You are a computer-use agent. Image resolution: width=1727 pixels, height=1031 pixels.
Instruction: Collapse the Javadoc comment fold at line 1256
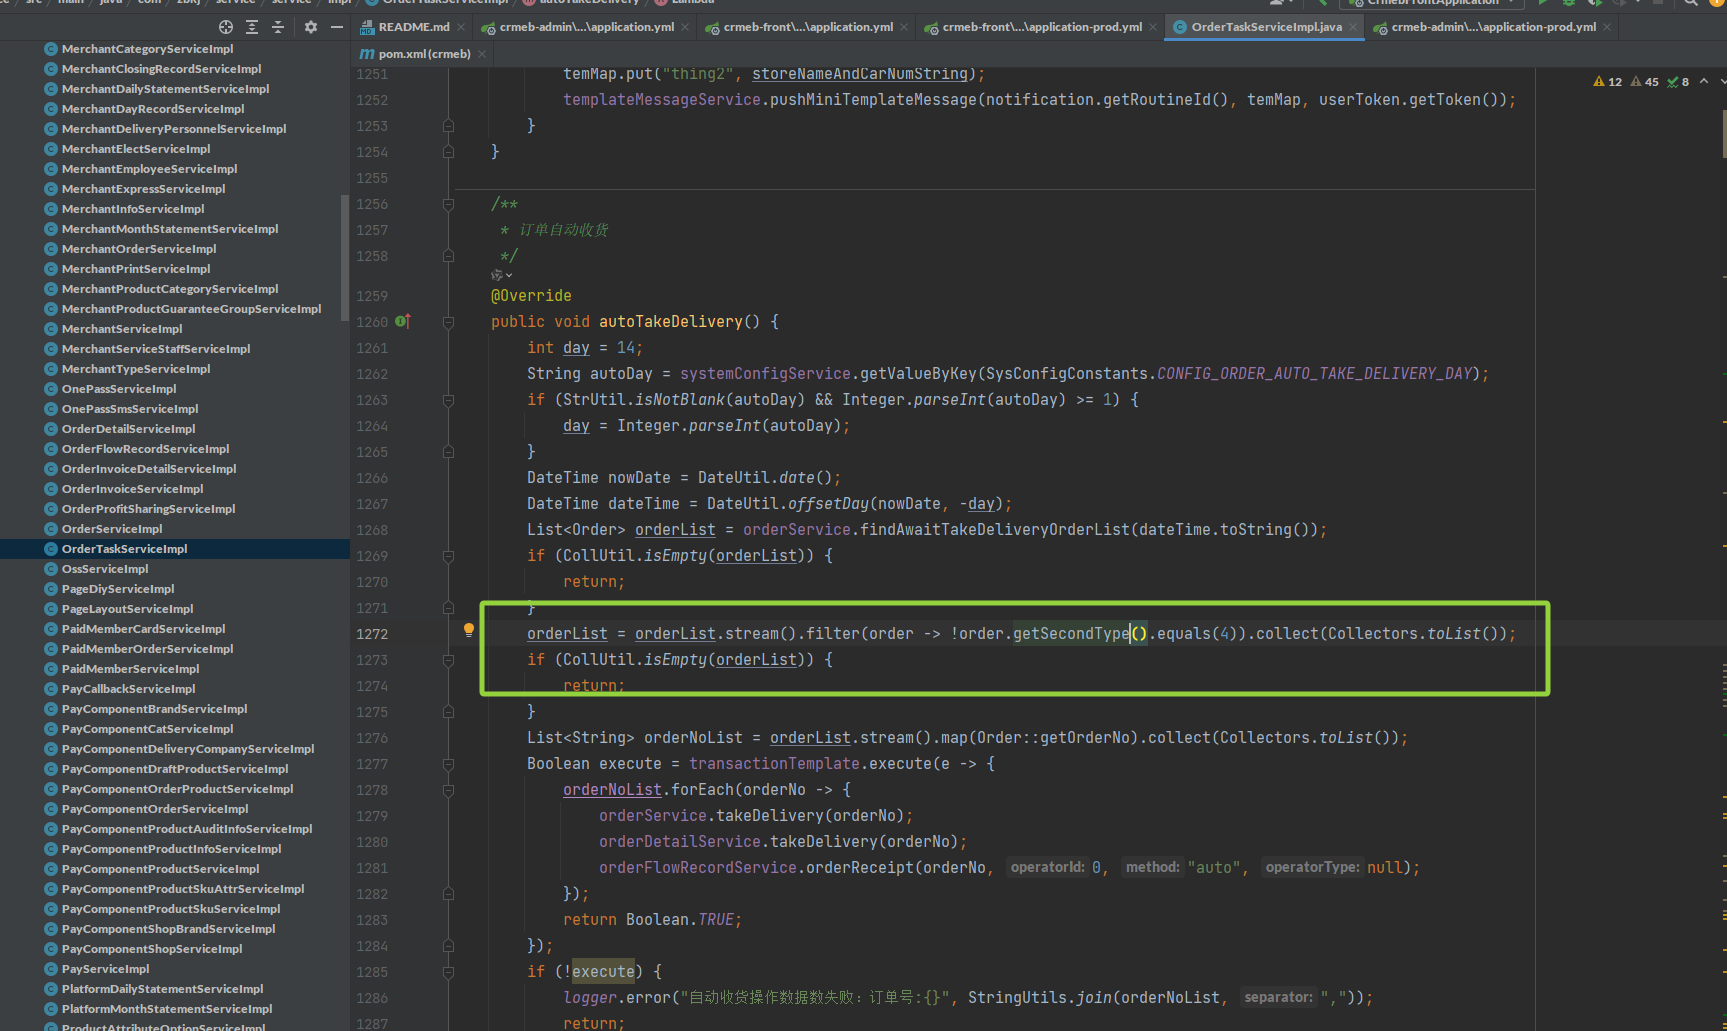448,204
